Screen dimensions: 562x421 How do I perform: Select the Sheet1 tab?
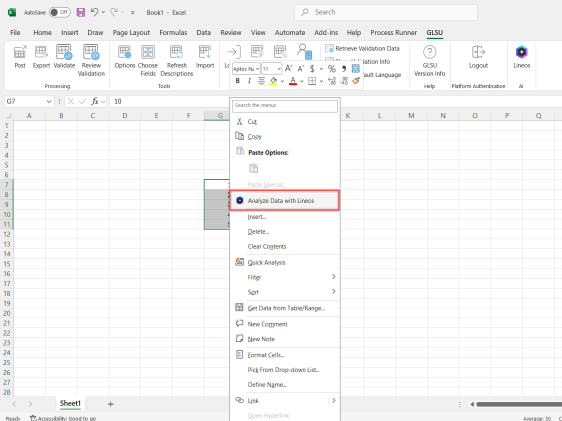pyautogui.click(x=70, y=403)
